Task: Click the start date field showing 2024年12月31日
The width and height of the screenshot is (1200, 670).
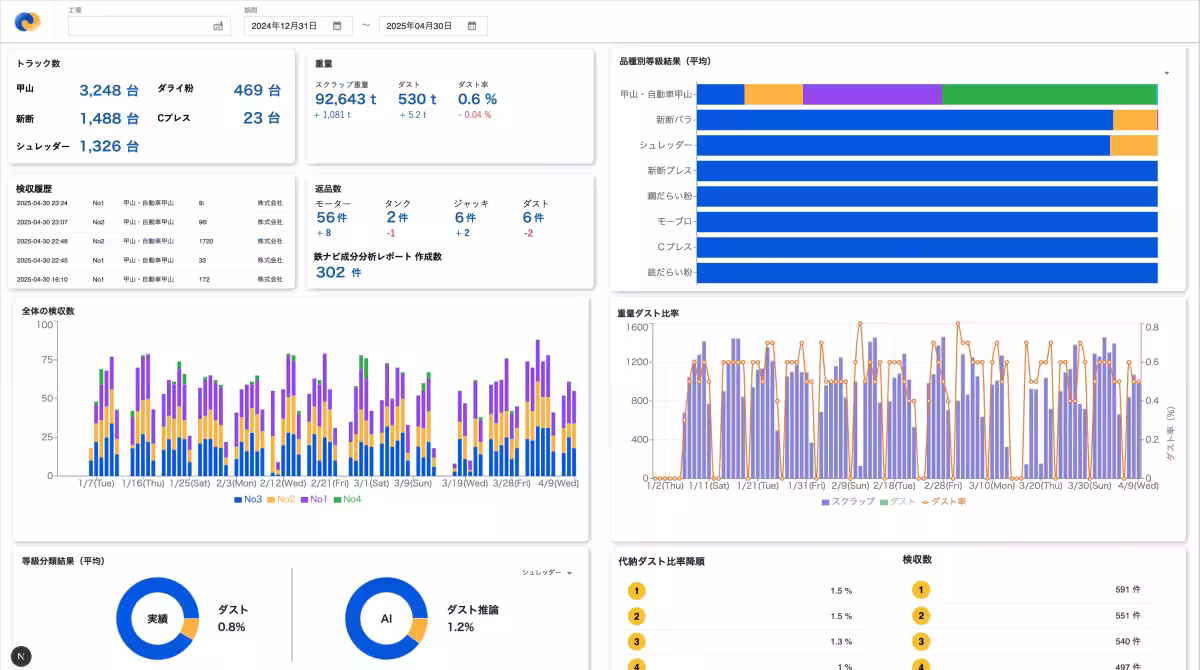Action: click(288, 26)
